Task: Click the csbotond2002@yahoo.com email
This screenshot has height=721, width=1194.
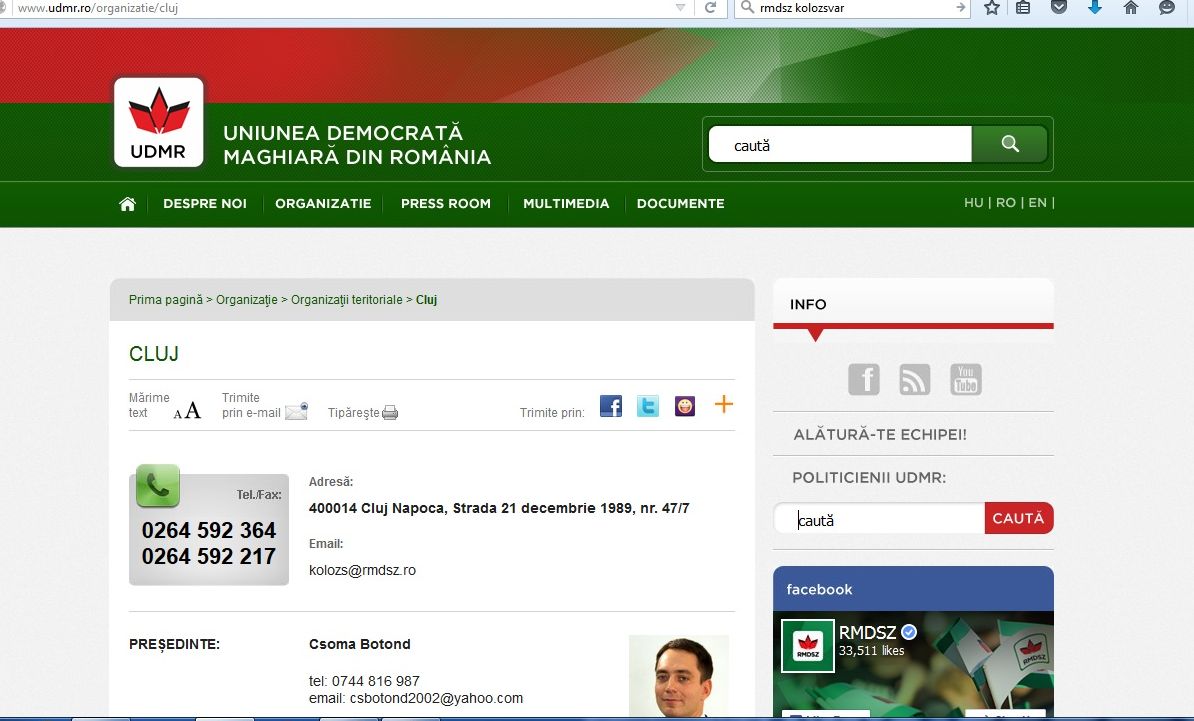Action: (436, 698)
